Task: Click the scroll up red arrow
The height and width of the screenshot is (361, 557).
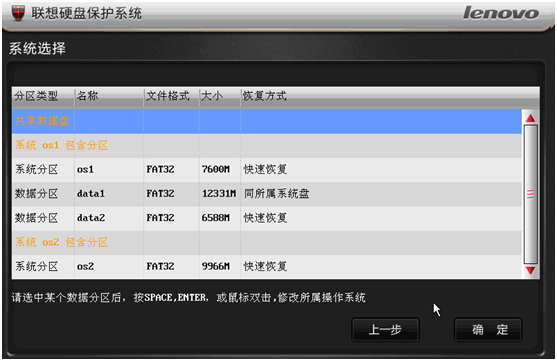Action: click(530, 118)
